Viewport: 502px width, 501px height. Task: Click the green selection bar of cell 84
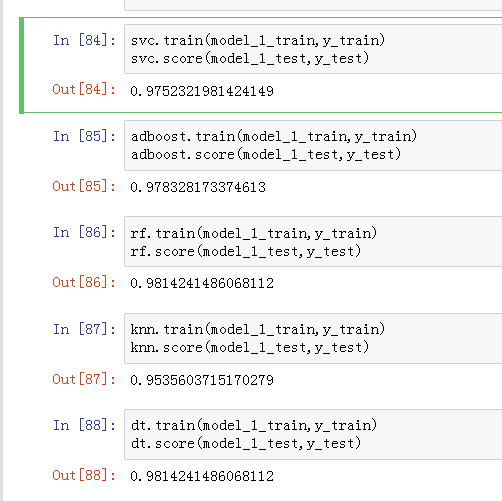(22, 65)
